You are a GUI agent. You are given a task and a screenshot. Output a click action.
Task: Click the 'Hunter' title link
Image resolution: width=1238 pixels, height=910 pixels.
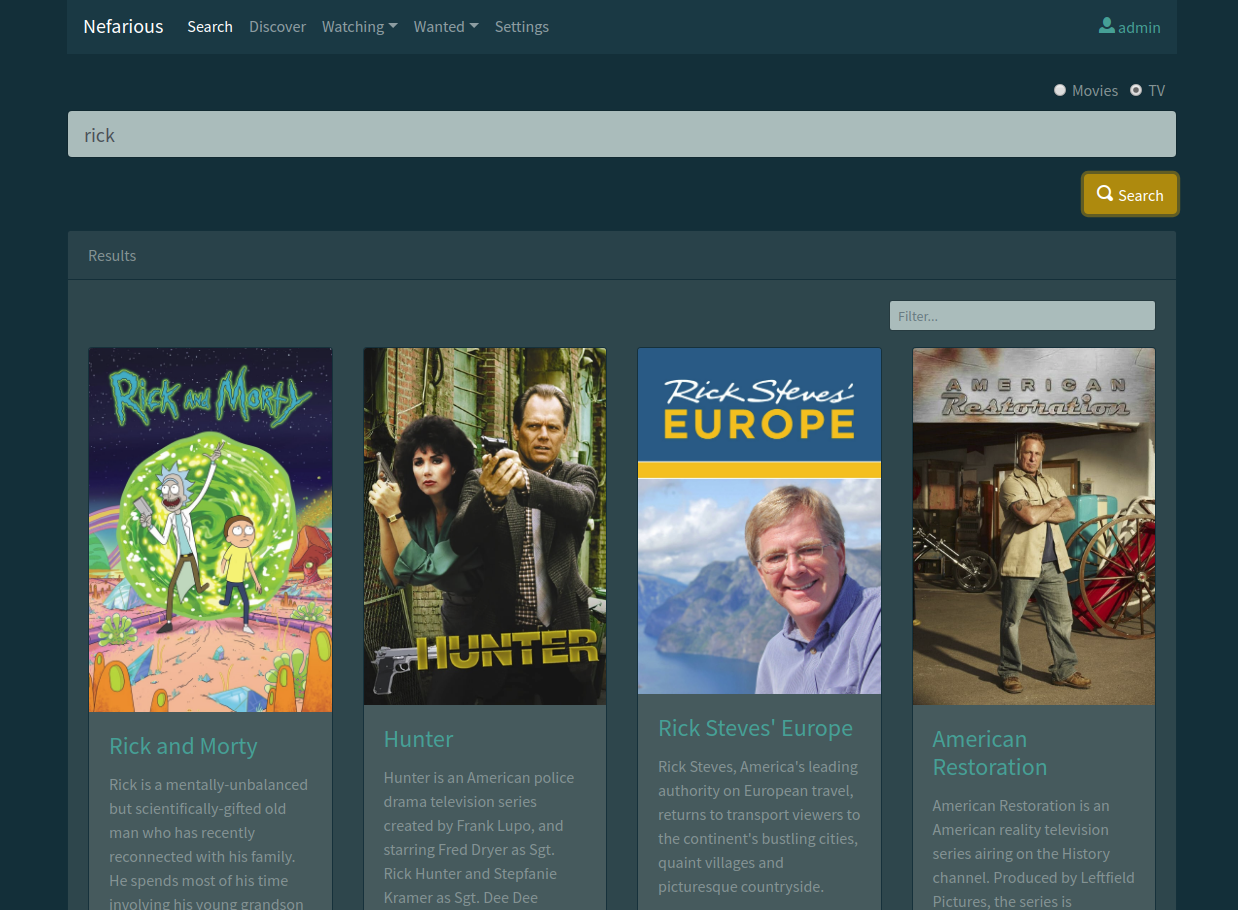click(x=418, y=739)
